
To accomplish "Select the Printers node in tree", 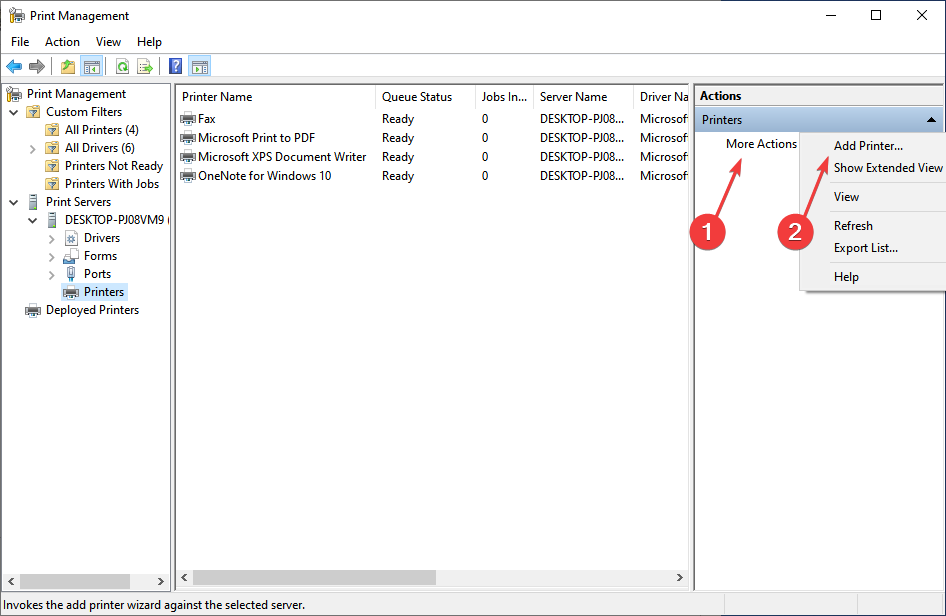I will click(104, 292).
